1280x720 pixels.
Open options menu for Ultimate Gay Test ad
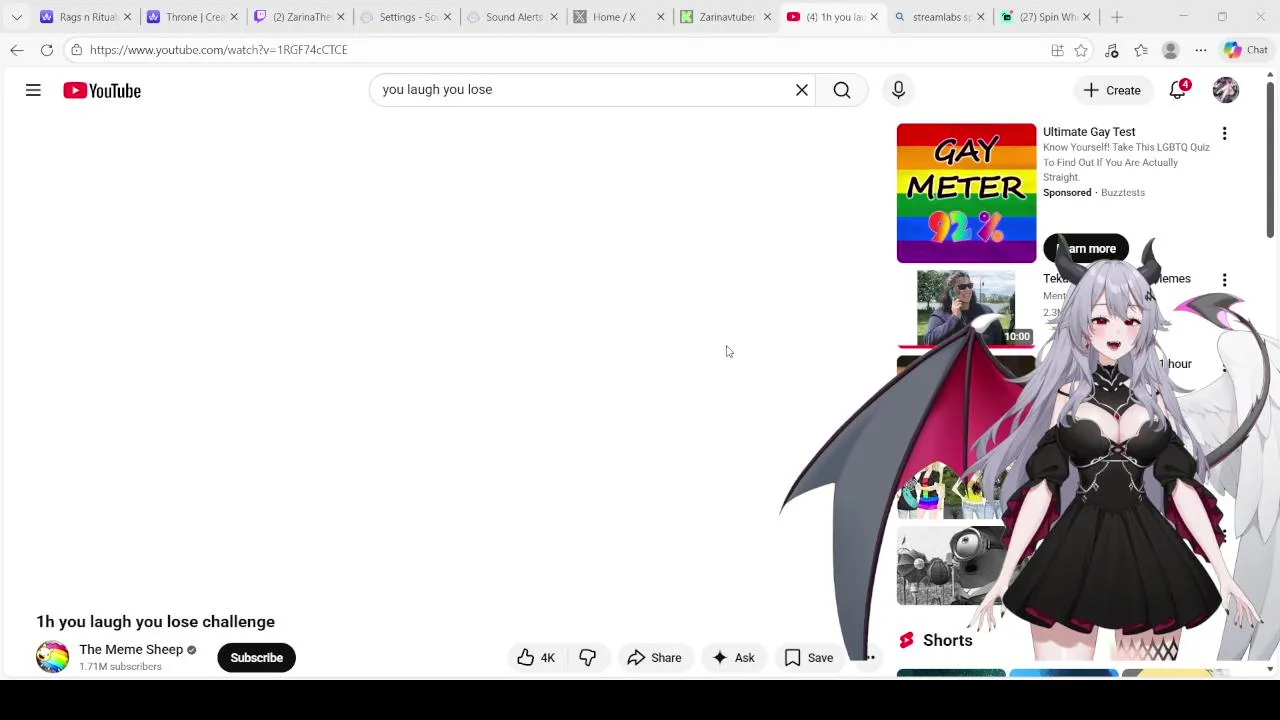[x=1224, y=134]
